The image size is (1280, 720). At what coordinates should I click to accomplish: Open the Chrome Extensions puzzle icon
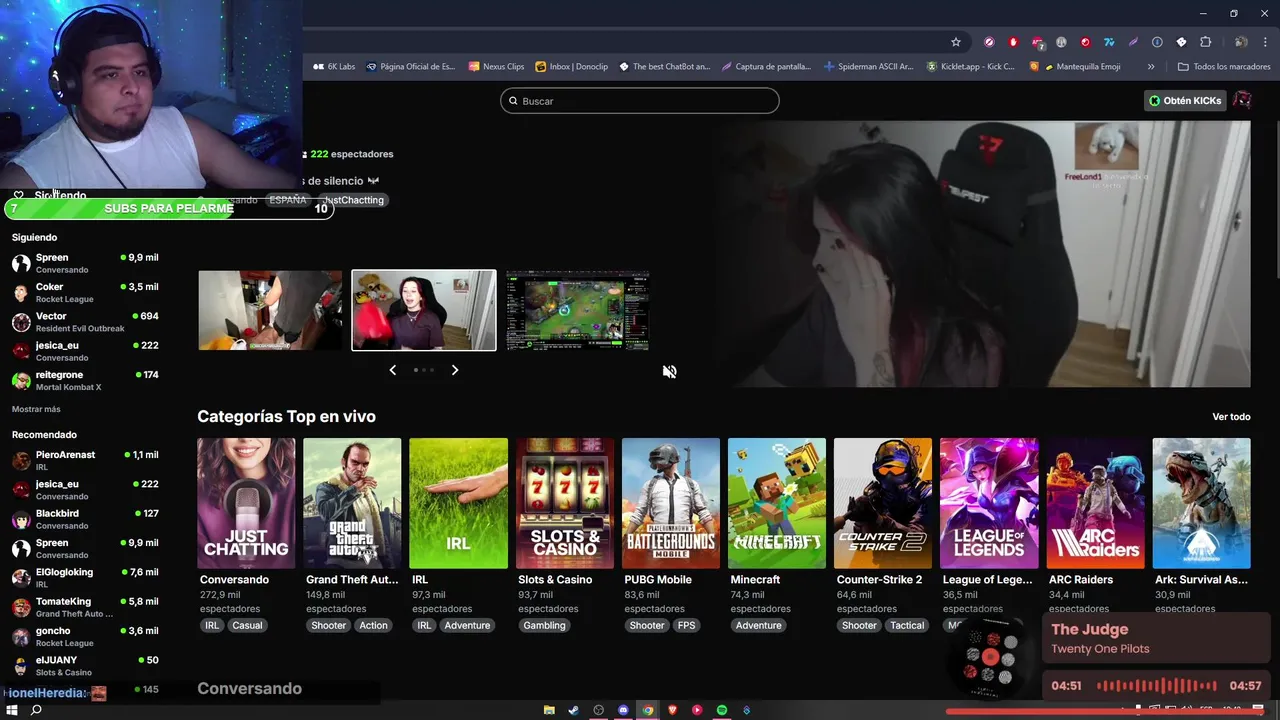pyautogui.click(x=1205, y=42)
